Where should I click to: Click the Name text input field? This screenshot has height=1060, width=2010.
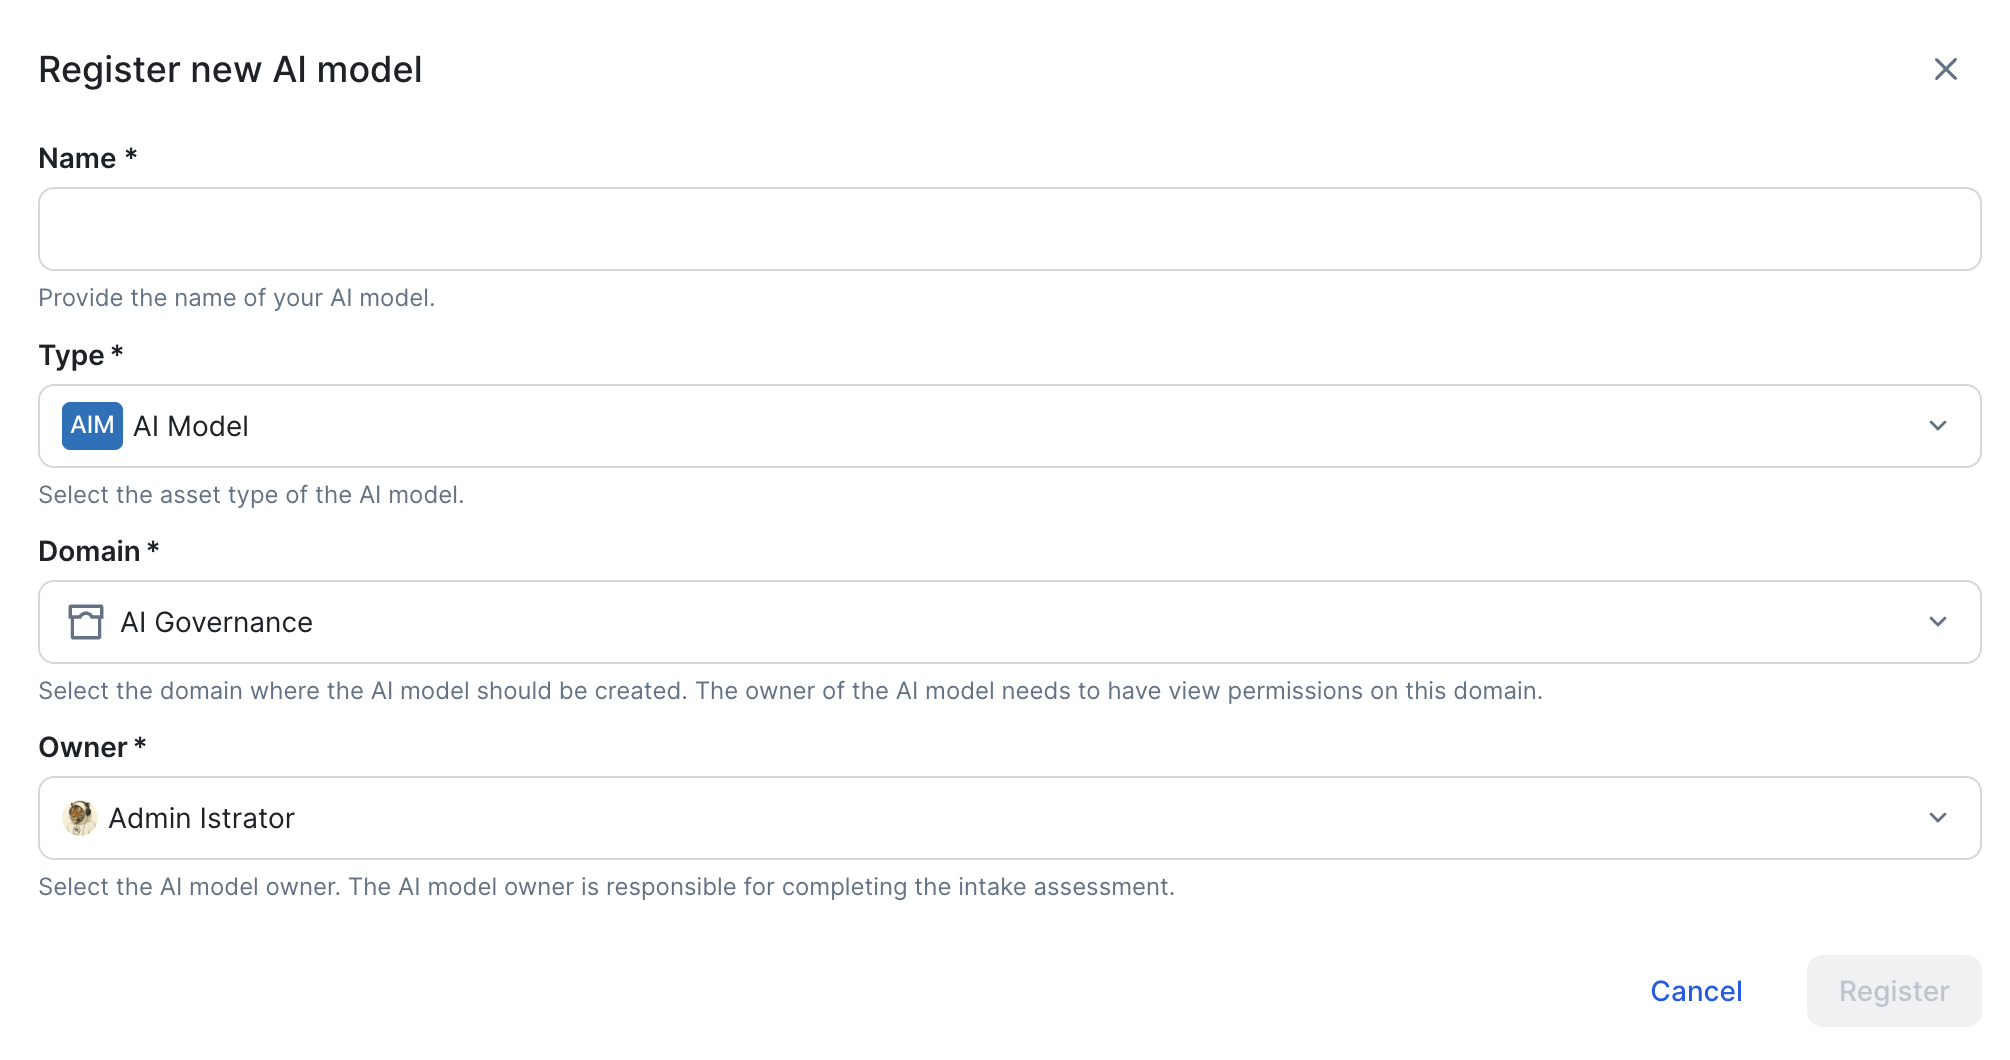[x=1009, y=229]
